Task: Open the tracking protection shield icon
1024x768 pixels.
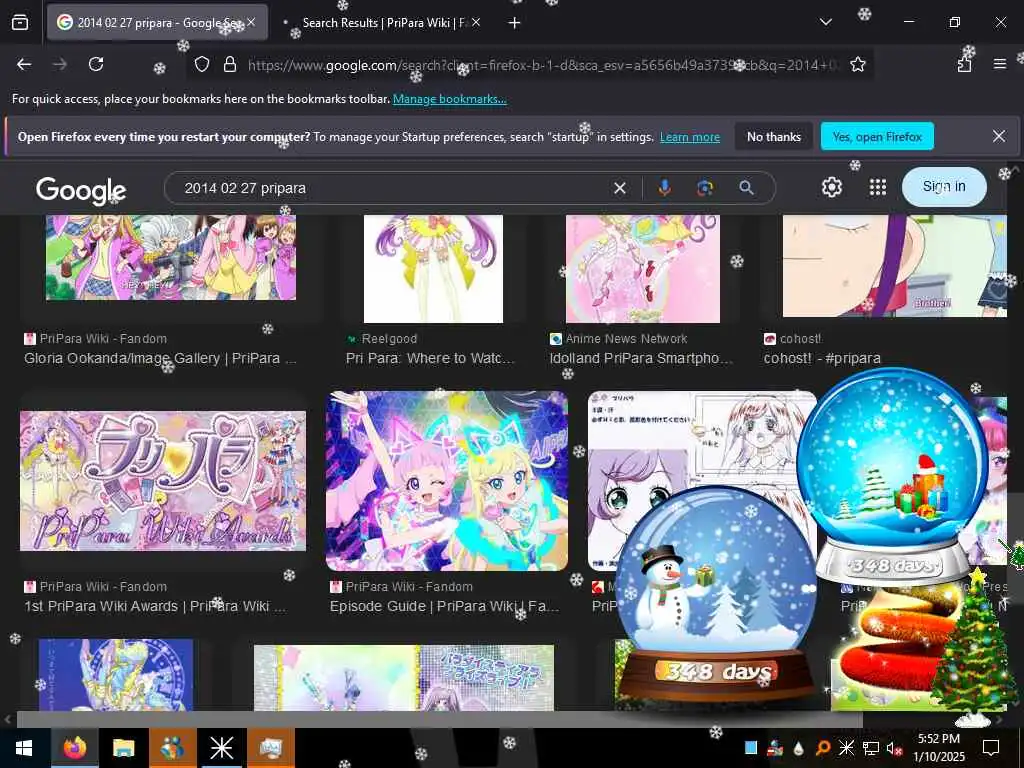Action: click(202, 64)
